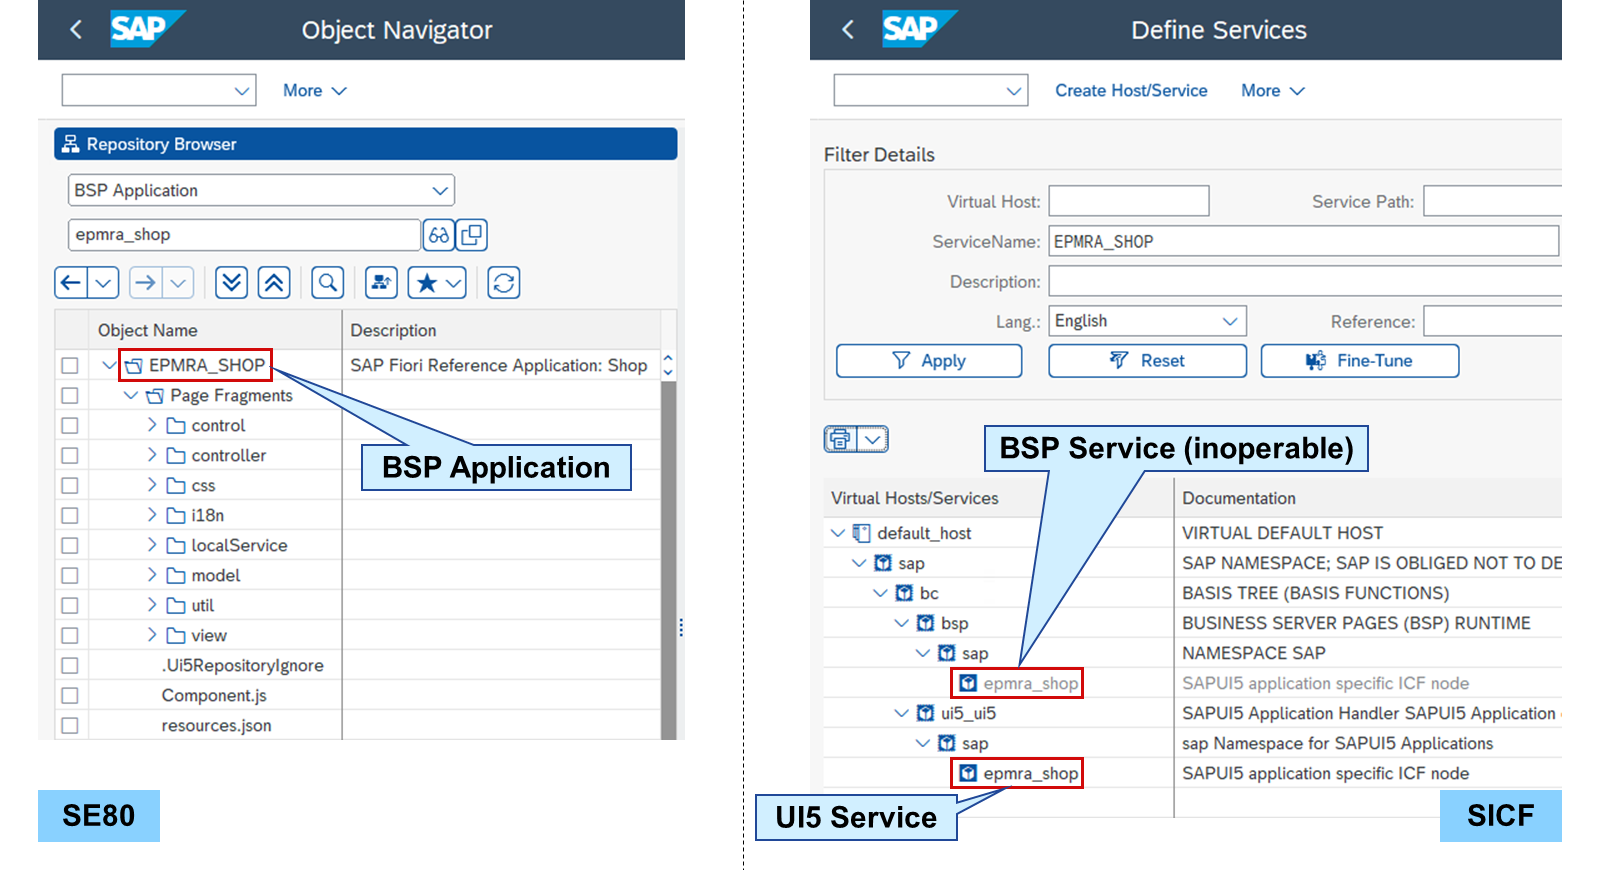Apply the service filter

929,361
